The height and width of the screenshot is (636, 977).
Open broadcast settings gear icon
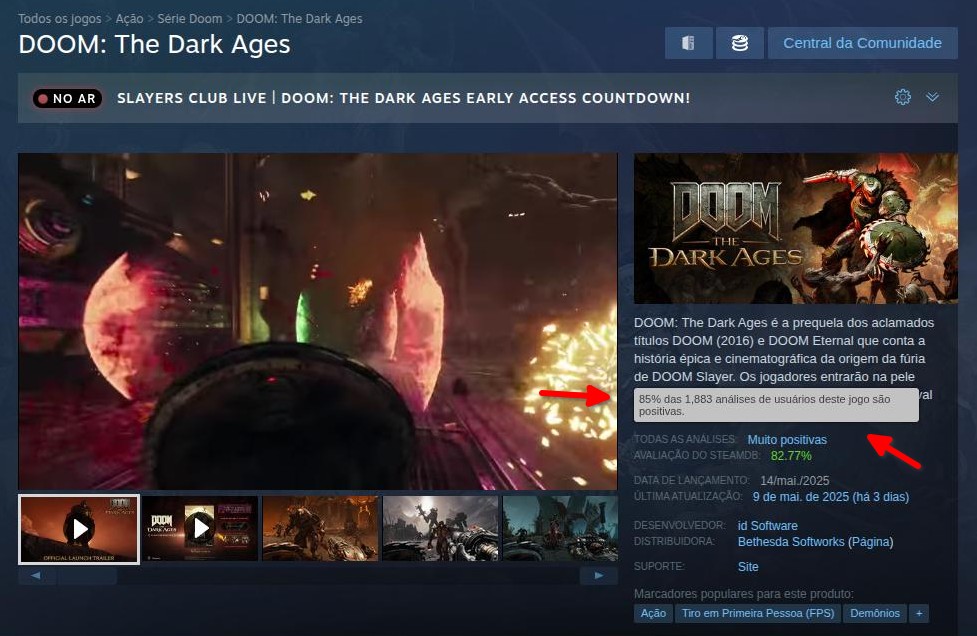pyautogui.click(x=903, y=97)
